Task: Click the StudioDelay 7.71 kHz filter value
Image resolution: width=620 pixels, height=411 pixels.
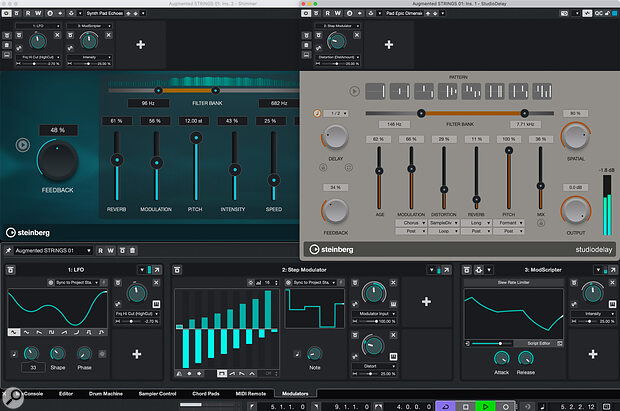Action: pos(525,124)
